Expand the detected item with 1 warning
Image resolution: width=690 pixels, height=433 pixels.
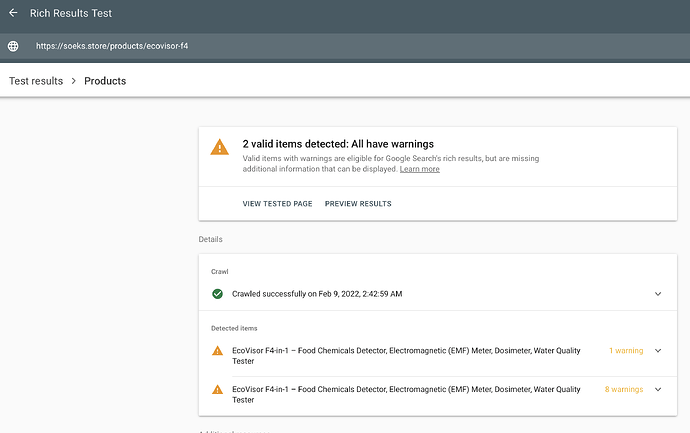coord(657,351)
